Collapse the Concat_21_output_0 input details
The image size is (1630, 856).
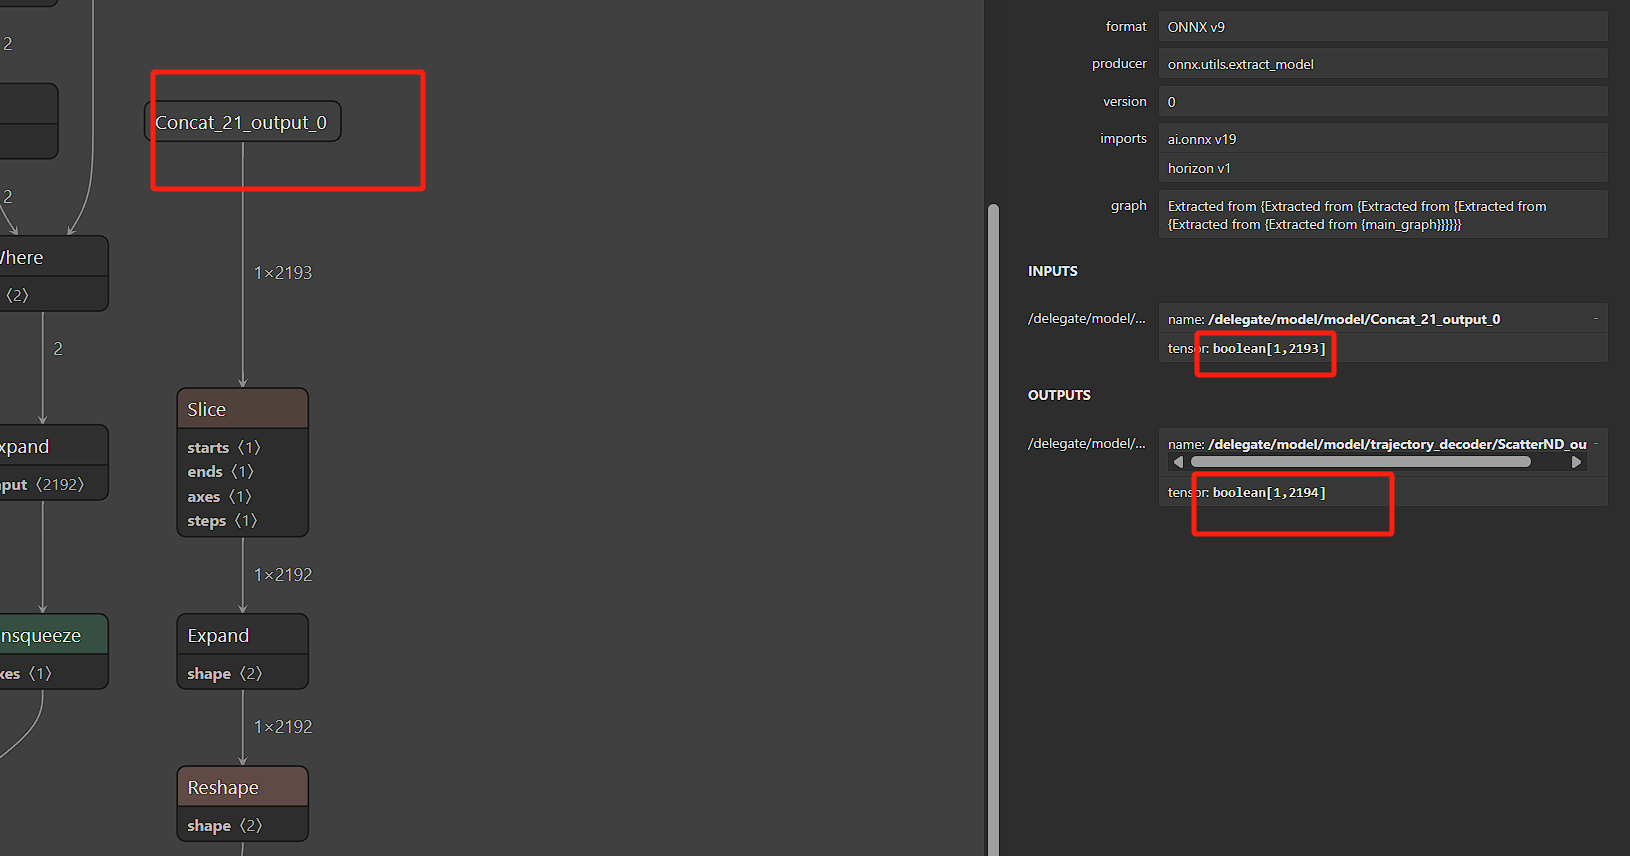click(x=1595, y=319)
